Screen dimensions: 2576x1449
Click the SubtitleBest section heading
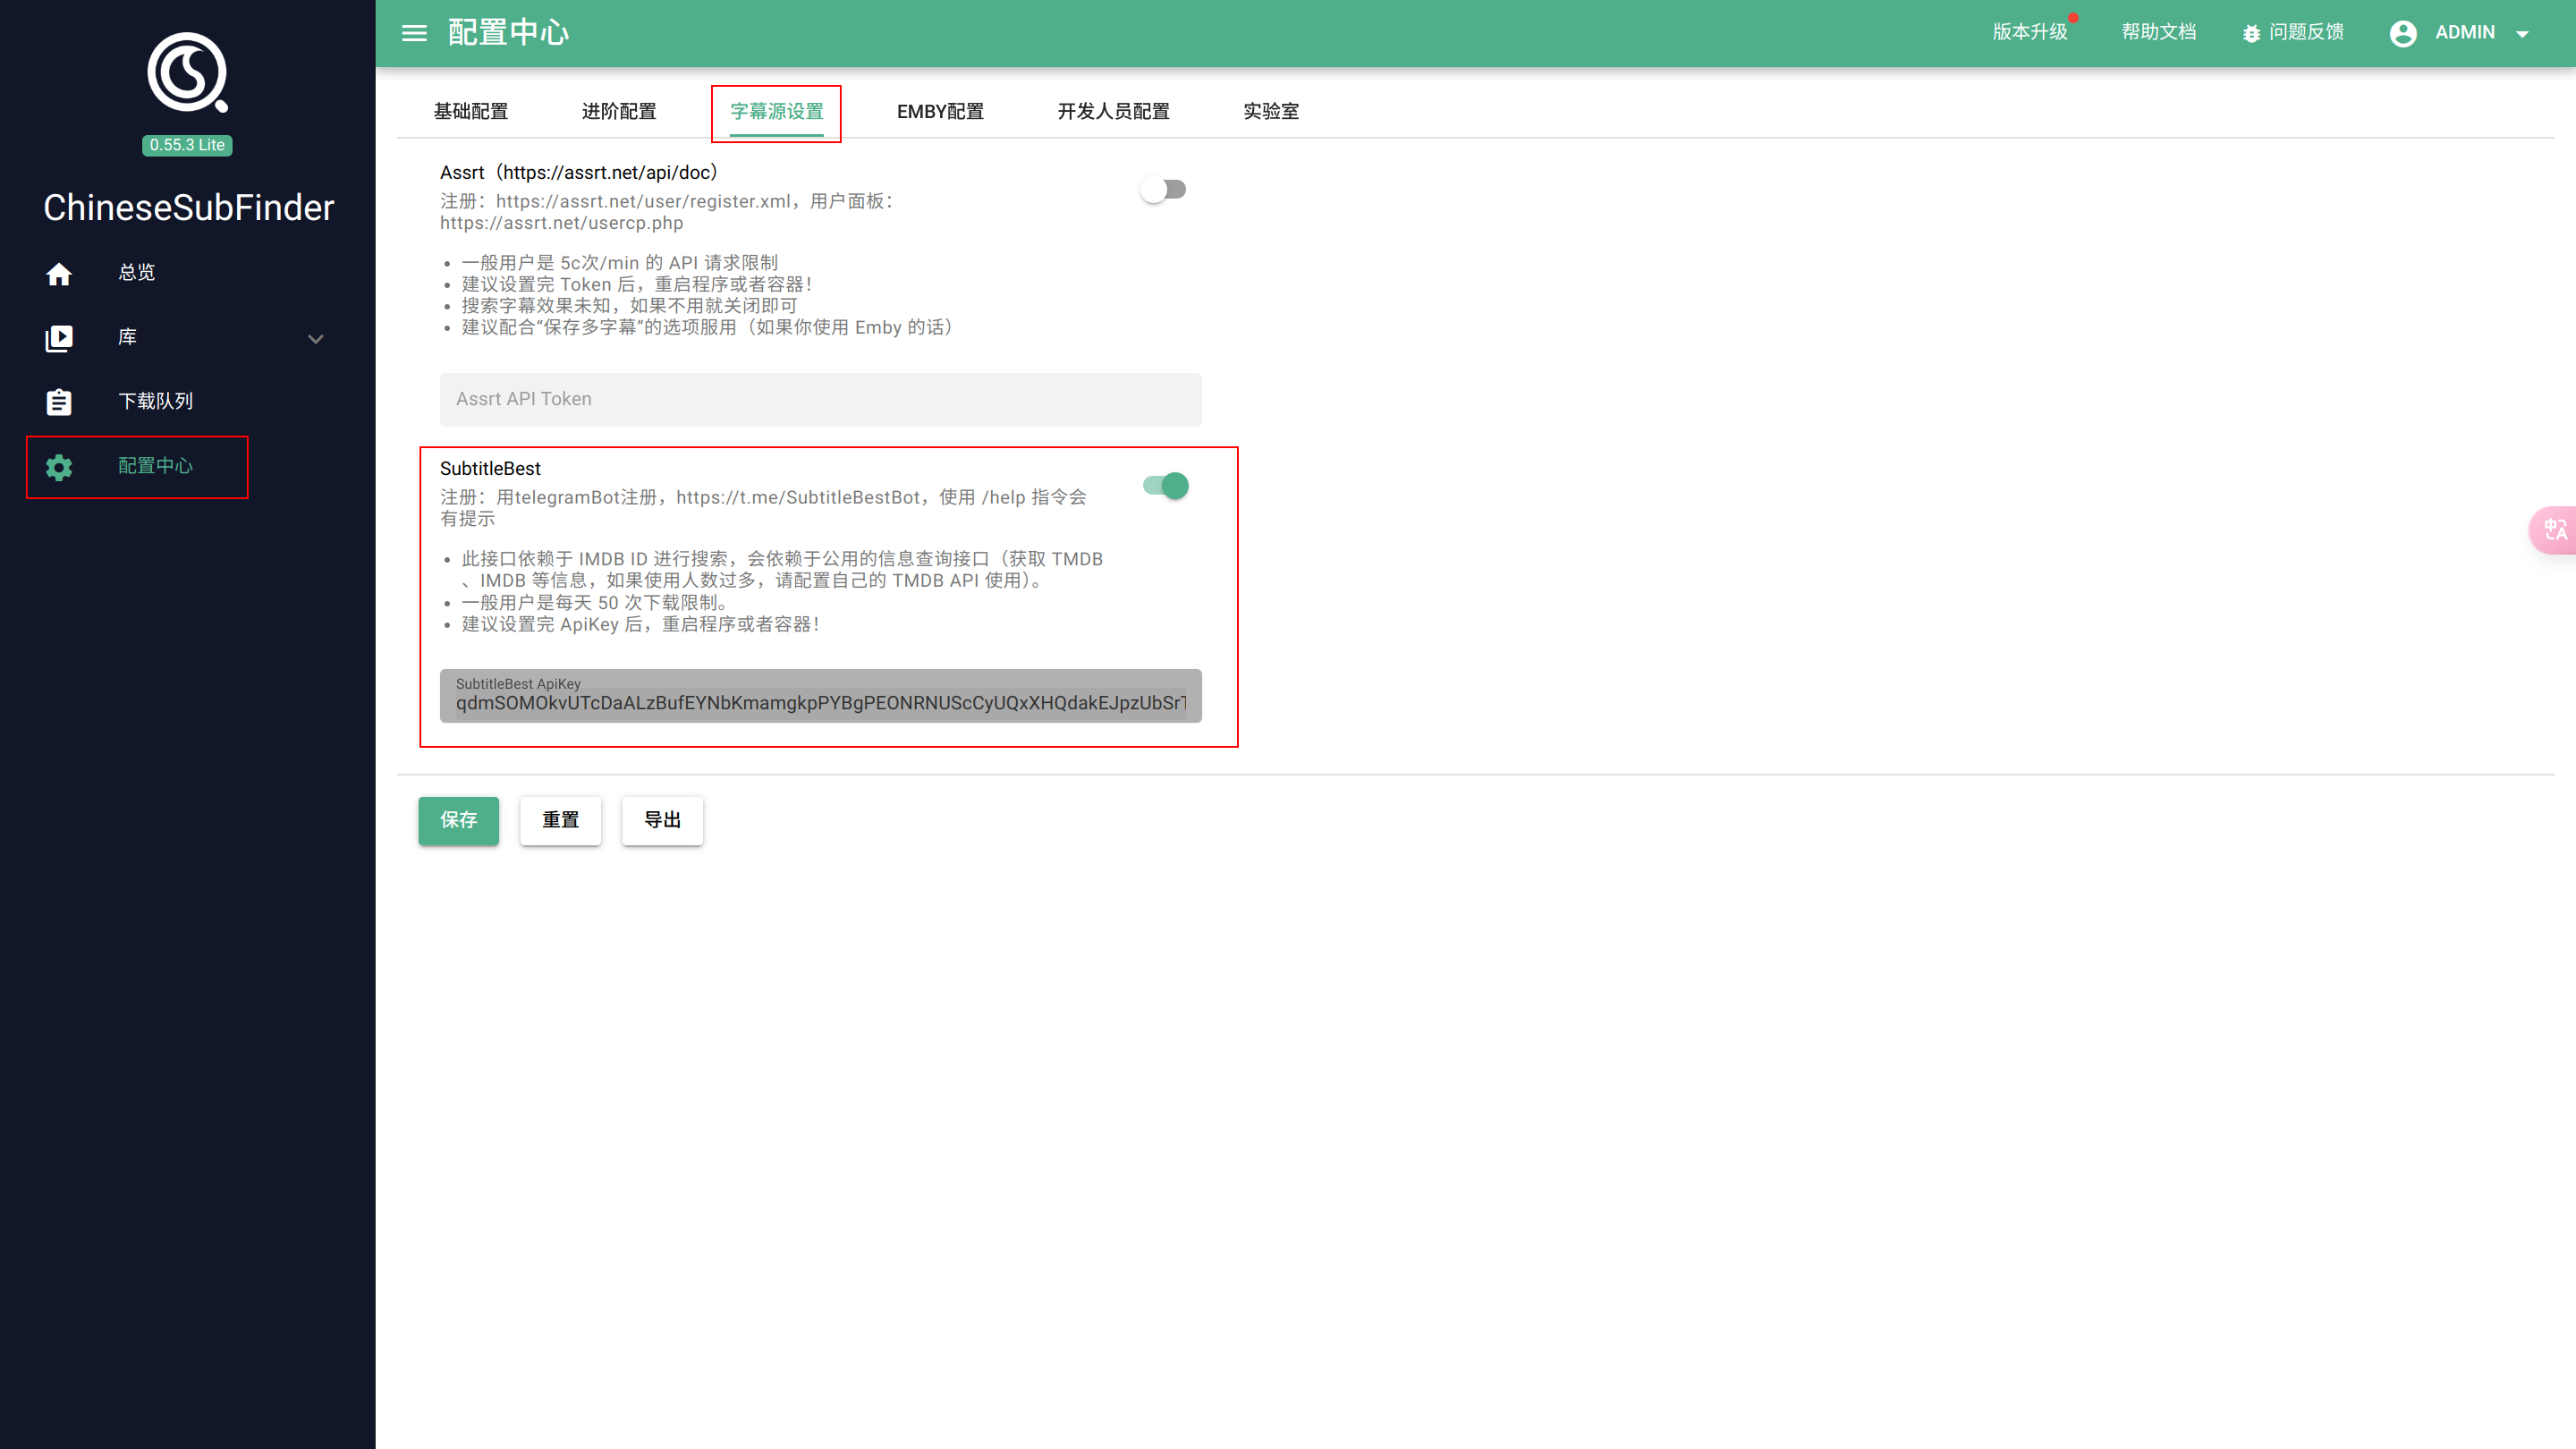coord(490,468)
